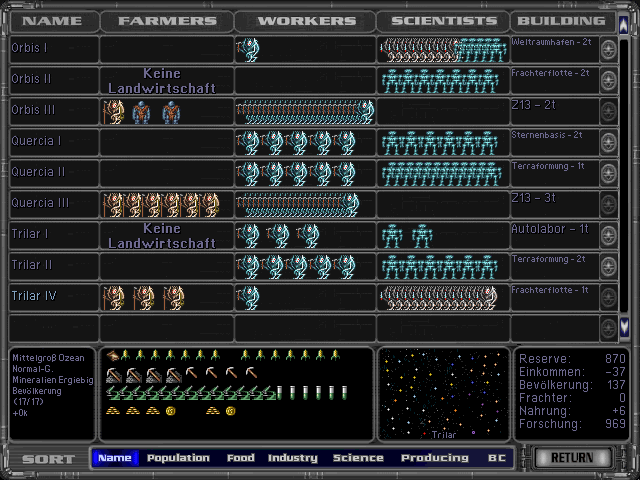Image resolution: width=640 pixels, height=480 pixels.
Task: Pick the single worker on Trilar IV
Action: pos(247,298)
